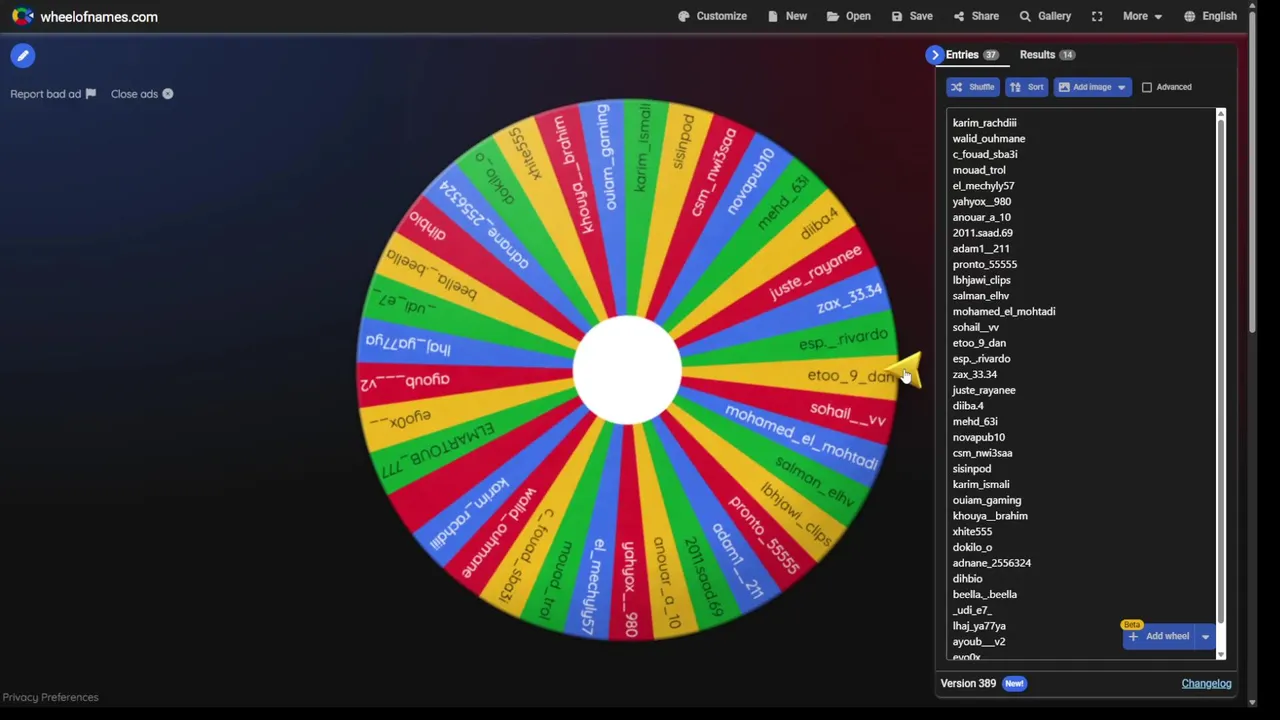Viewport: 1280px width, 720px height.
Task: Click entry 'anouar_a_10' in the list
Action: point(981,217)
